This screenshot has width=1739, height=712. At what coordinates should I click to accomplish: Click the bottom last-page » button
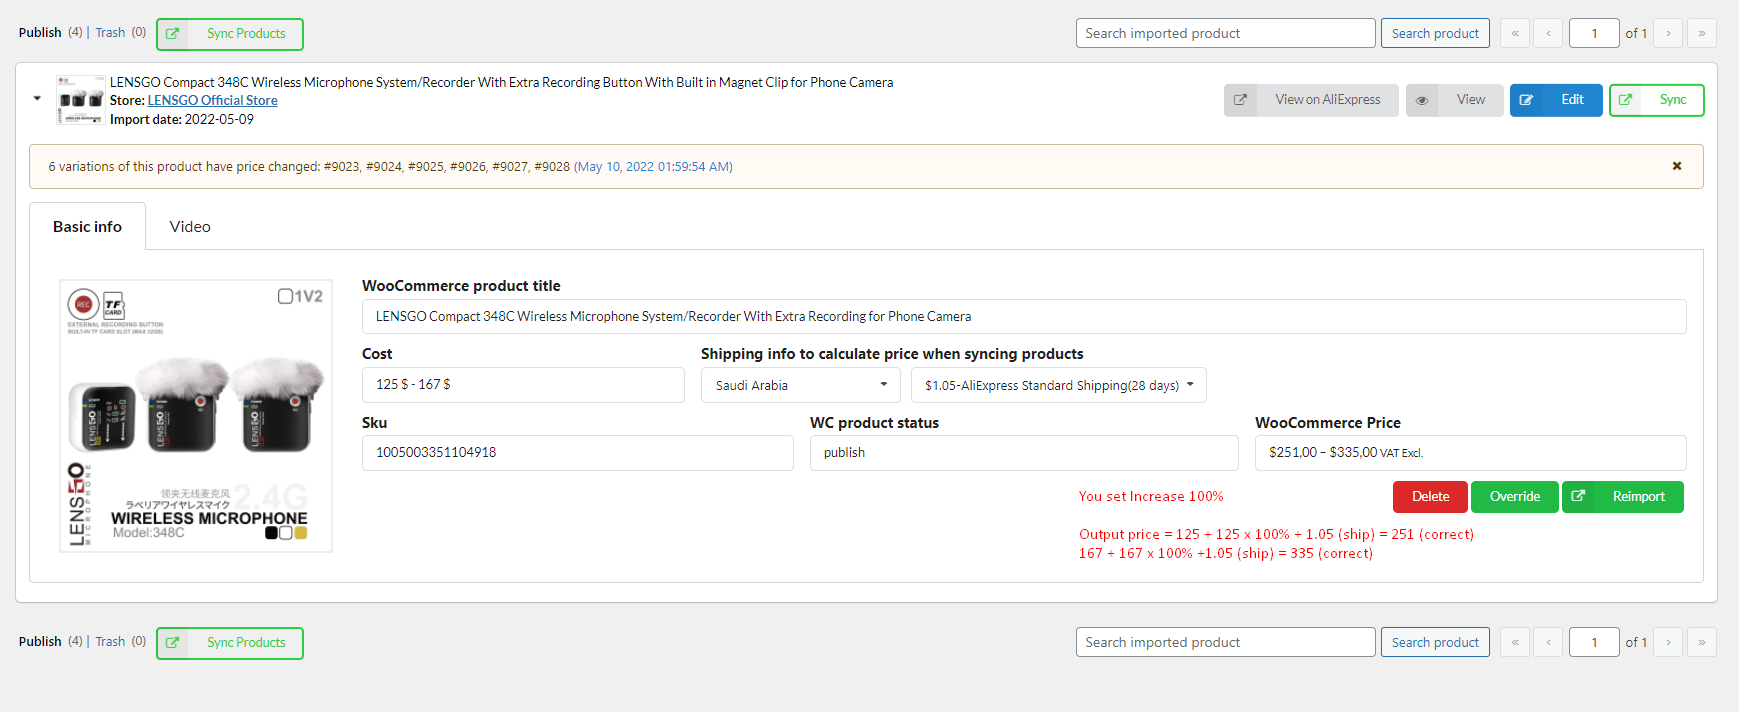point(1702,642)
